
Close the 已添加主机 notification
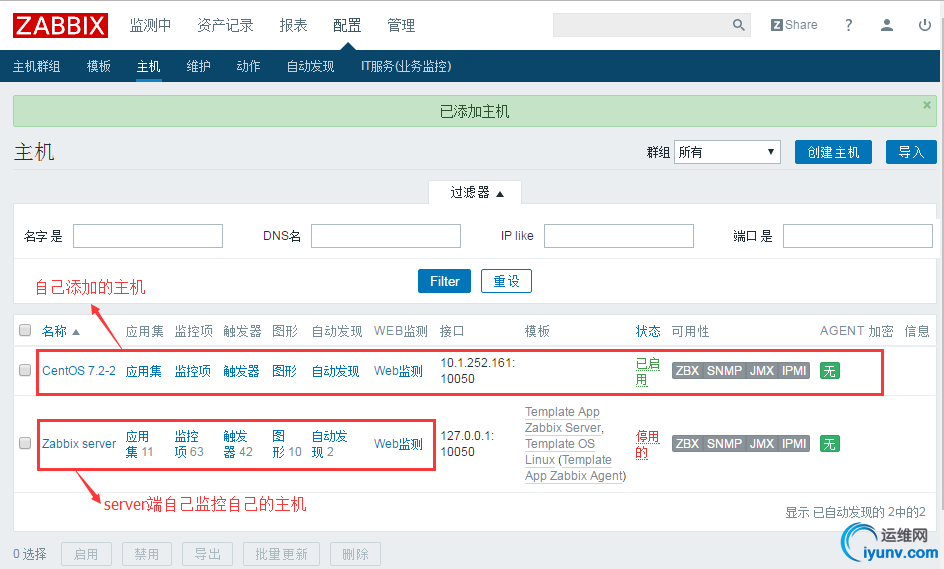point(927,105)
